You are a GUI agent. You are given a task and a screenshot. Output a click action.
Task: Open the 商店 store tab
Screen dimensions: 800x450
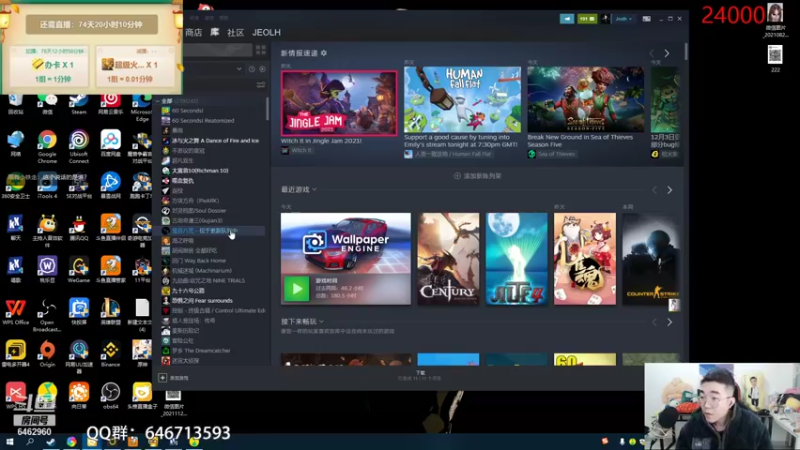[x=194, y=33]
